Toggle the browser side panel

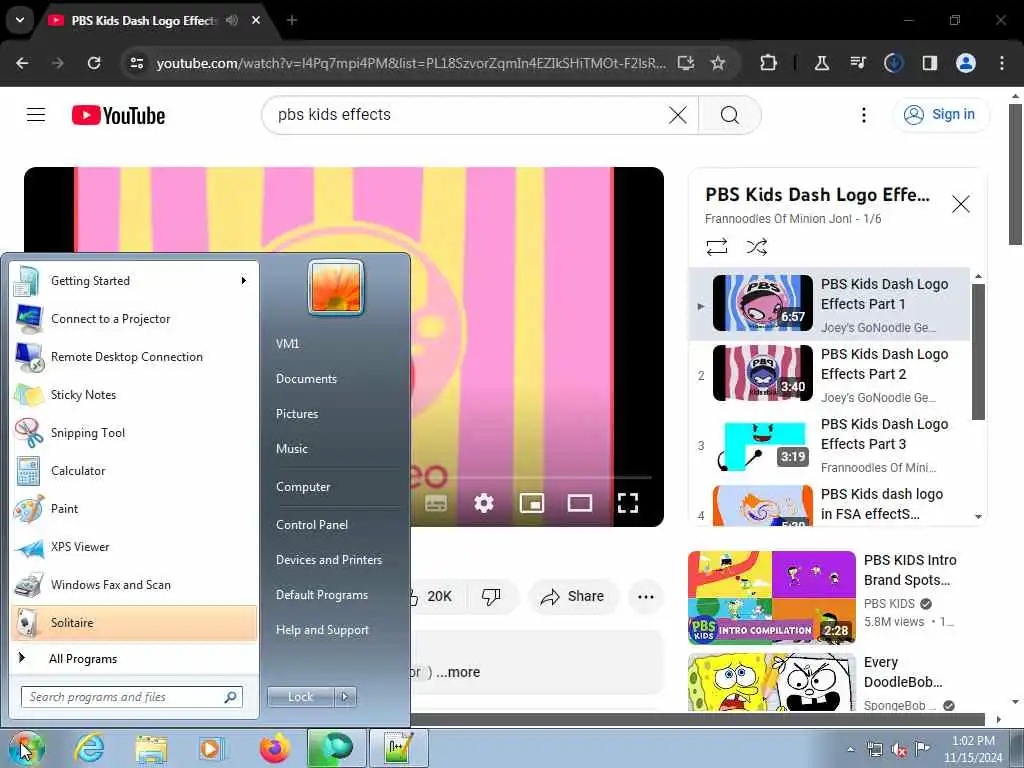(x=929, y=63)
